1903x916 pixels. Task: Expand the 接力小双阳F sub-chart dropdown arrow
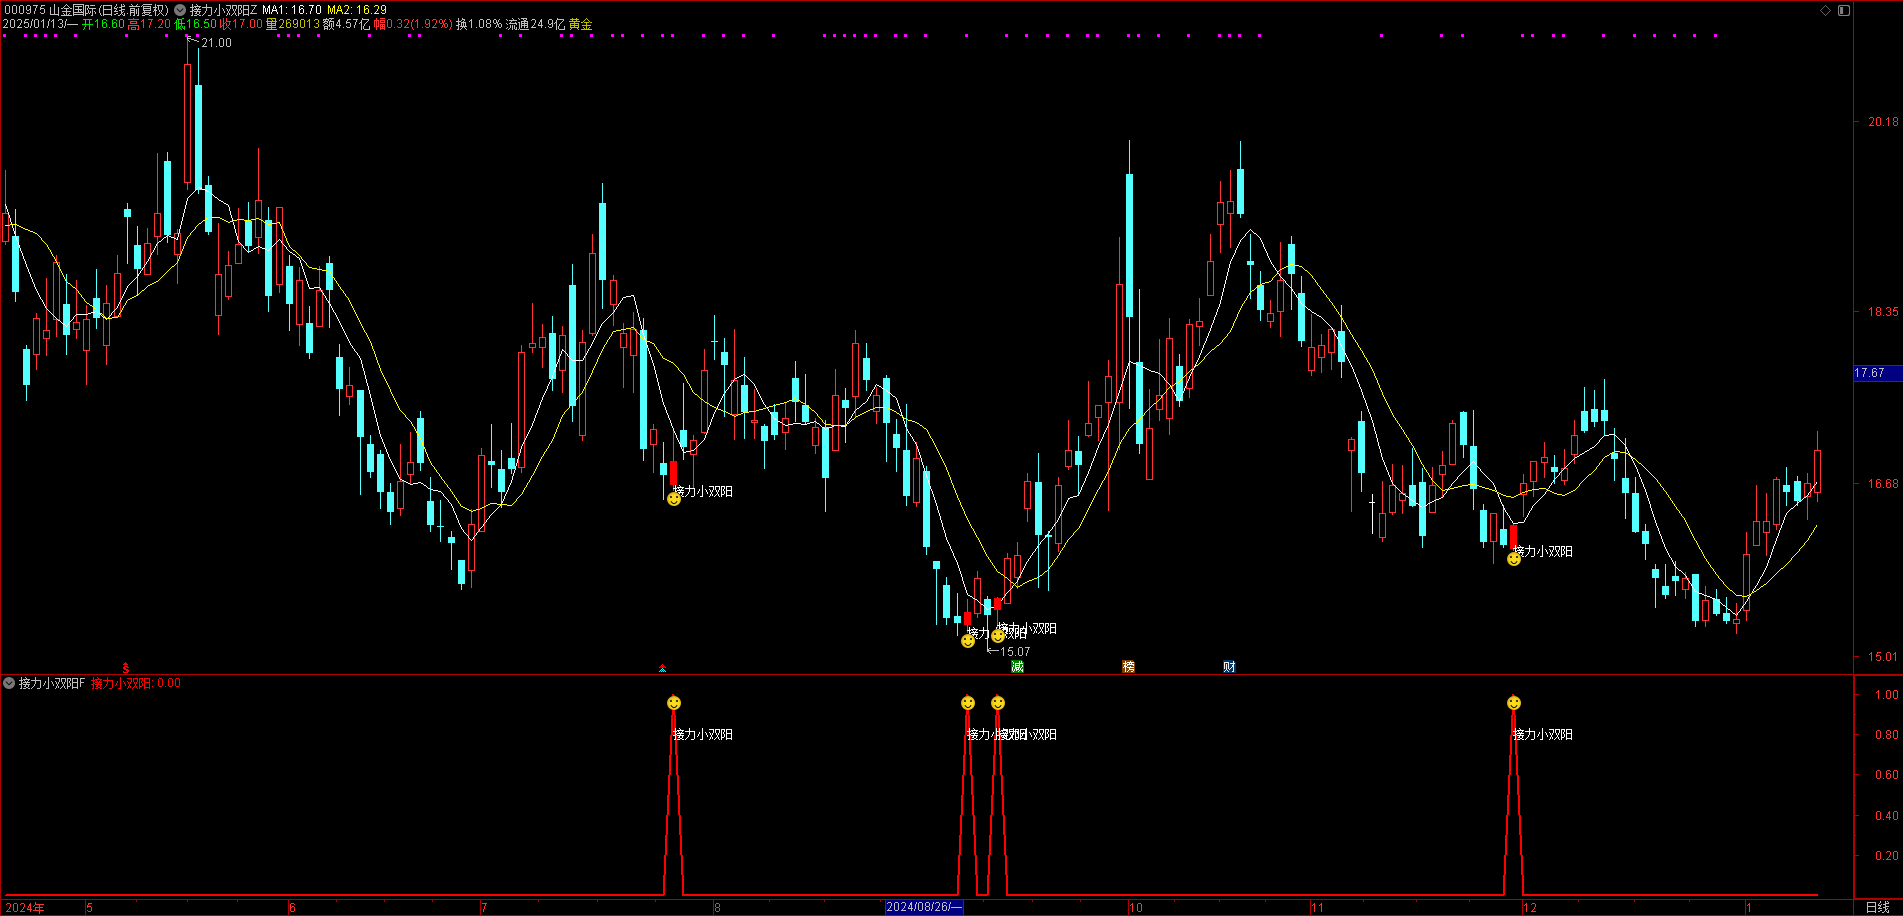(9, 684)
